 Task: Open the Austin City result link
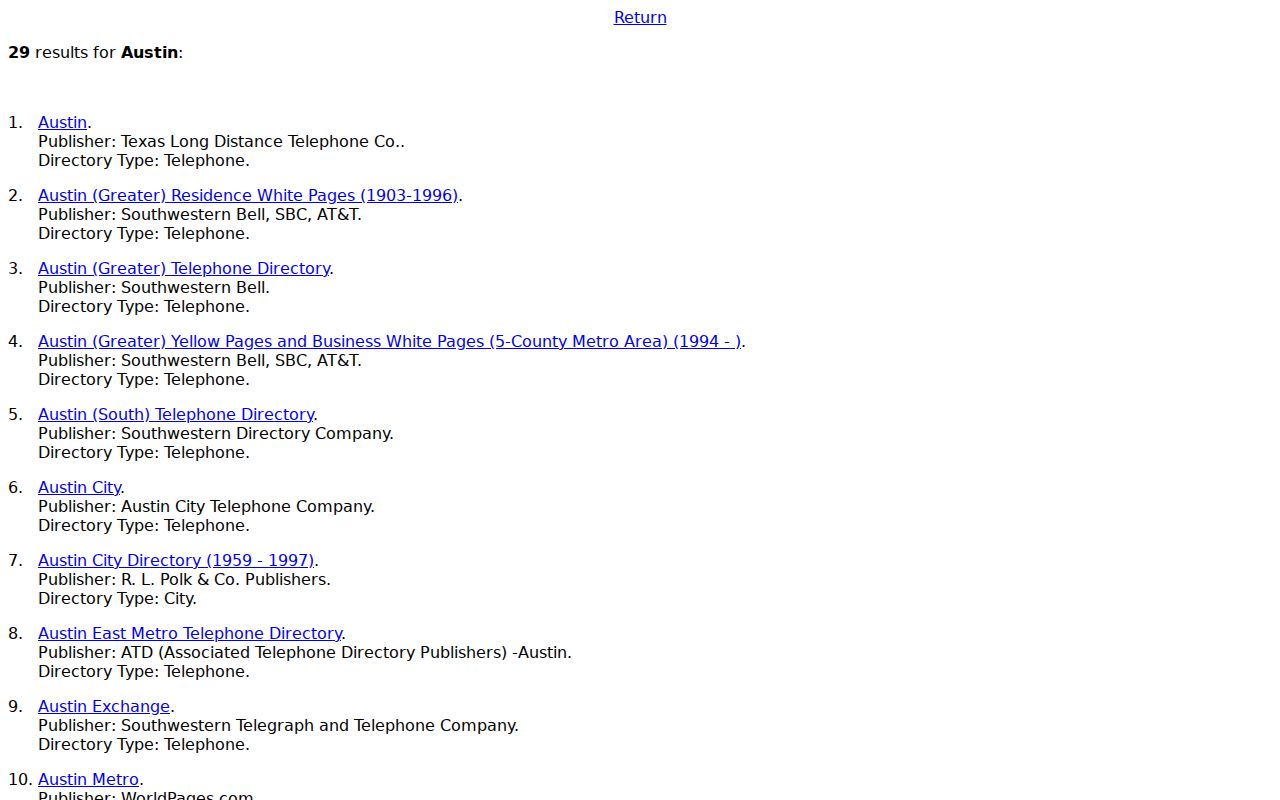click(x=80, y=487)
